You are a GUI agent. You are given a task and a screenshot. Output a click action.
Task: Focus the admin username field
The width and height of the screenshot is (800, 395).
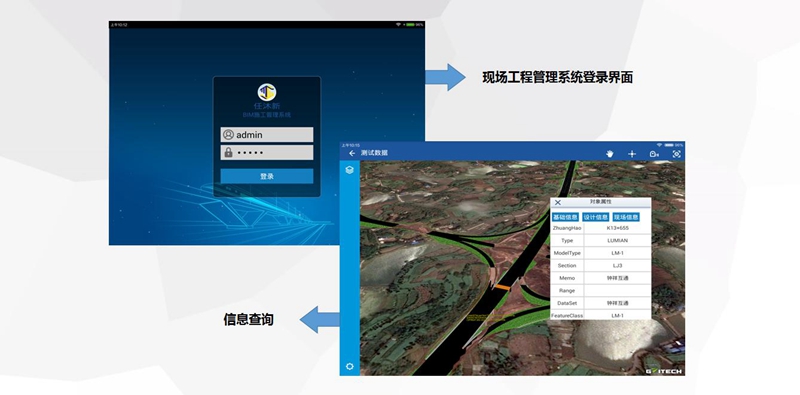click(x=267, y=135)
